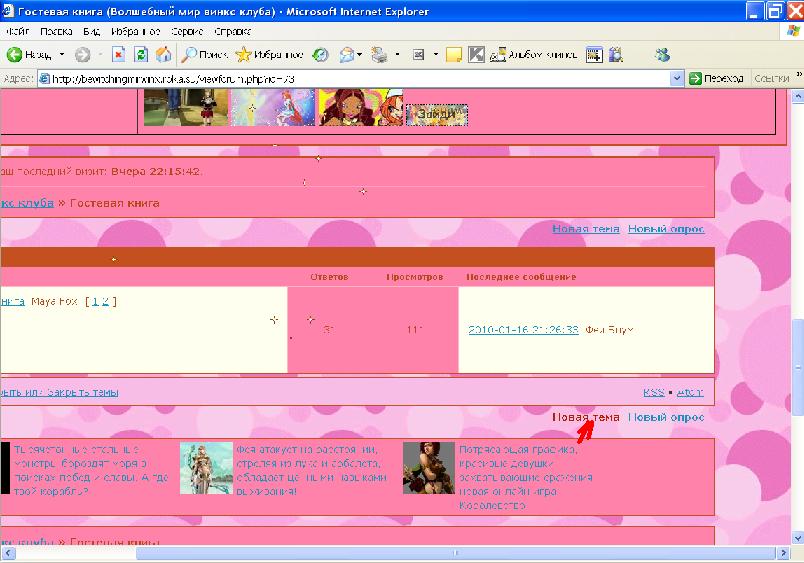Go back with the Назад arrow icon

(14, 54)
